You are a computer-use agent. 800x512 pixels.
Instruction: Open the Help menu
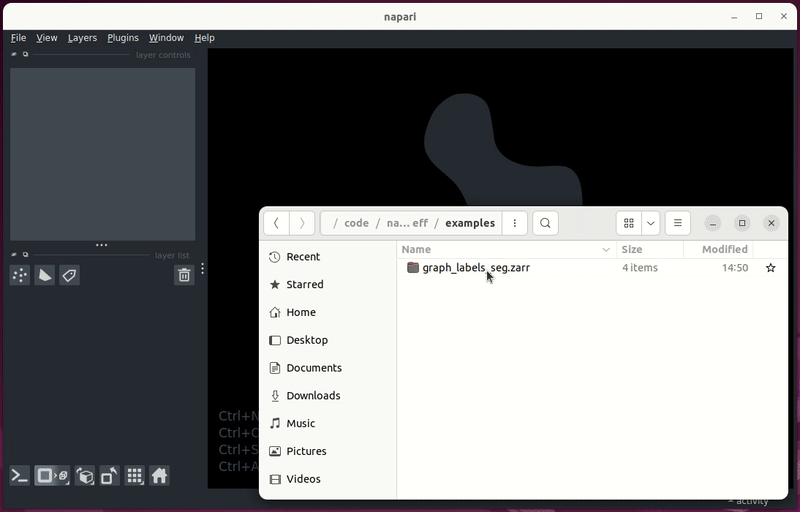pos(204,38)
